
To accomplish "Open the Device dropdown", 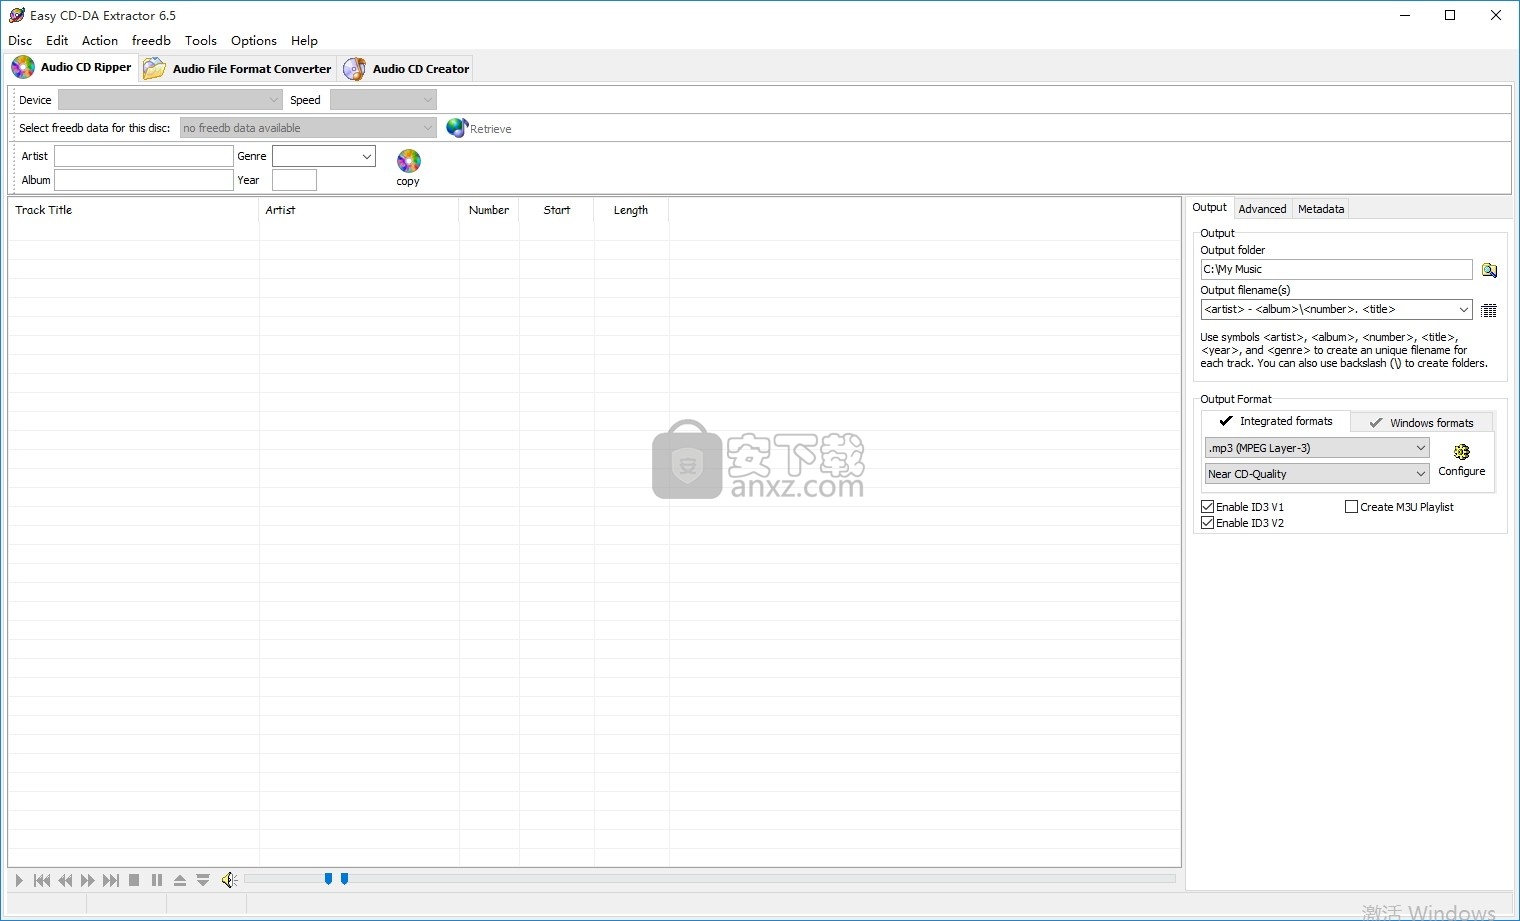I will [x=170, y=100].
